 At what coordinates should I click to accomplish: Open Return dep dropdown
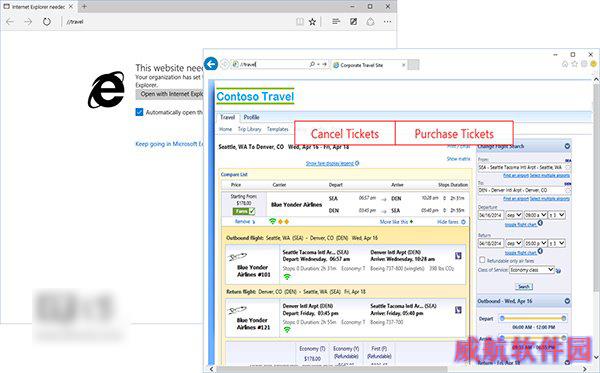514,243
